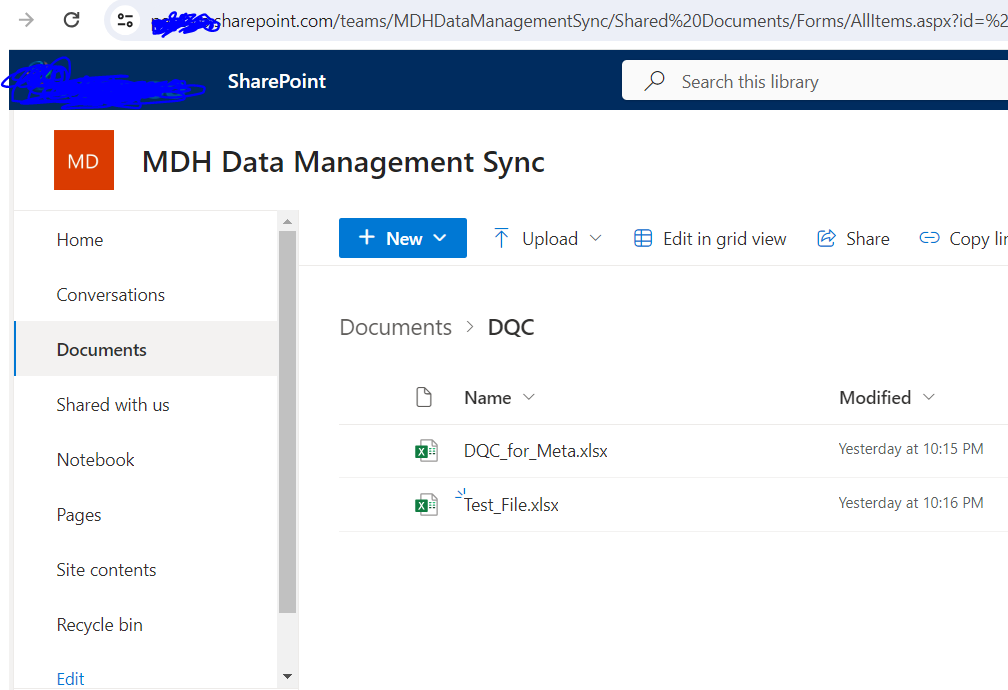Open the Modified column sort dropdown

[928, 397]
